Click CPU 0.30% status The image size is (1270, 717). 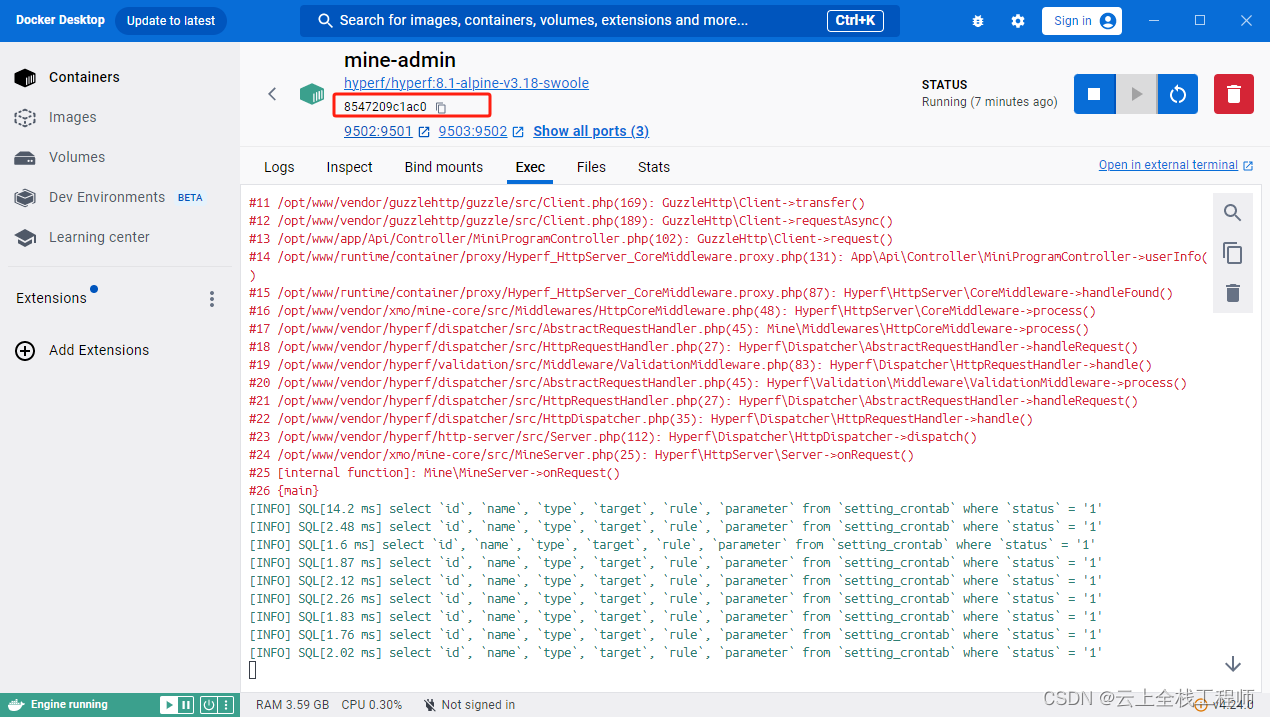coord(372,705)
